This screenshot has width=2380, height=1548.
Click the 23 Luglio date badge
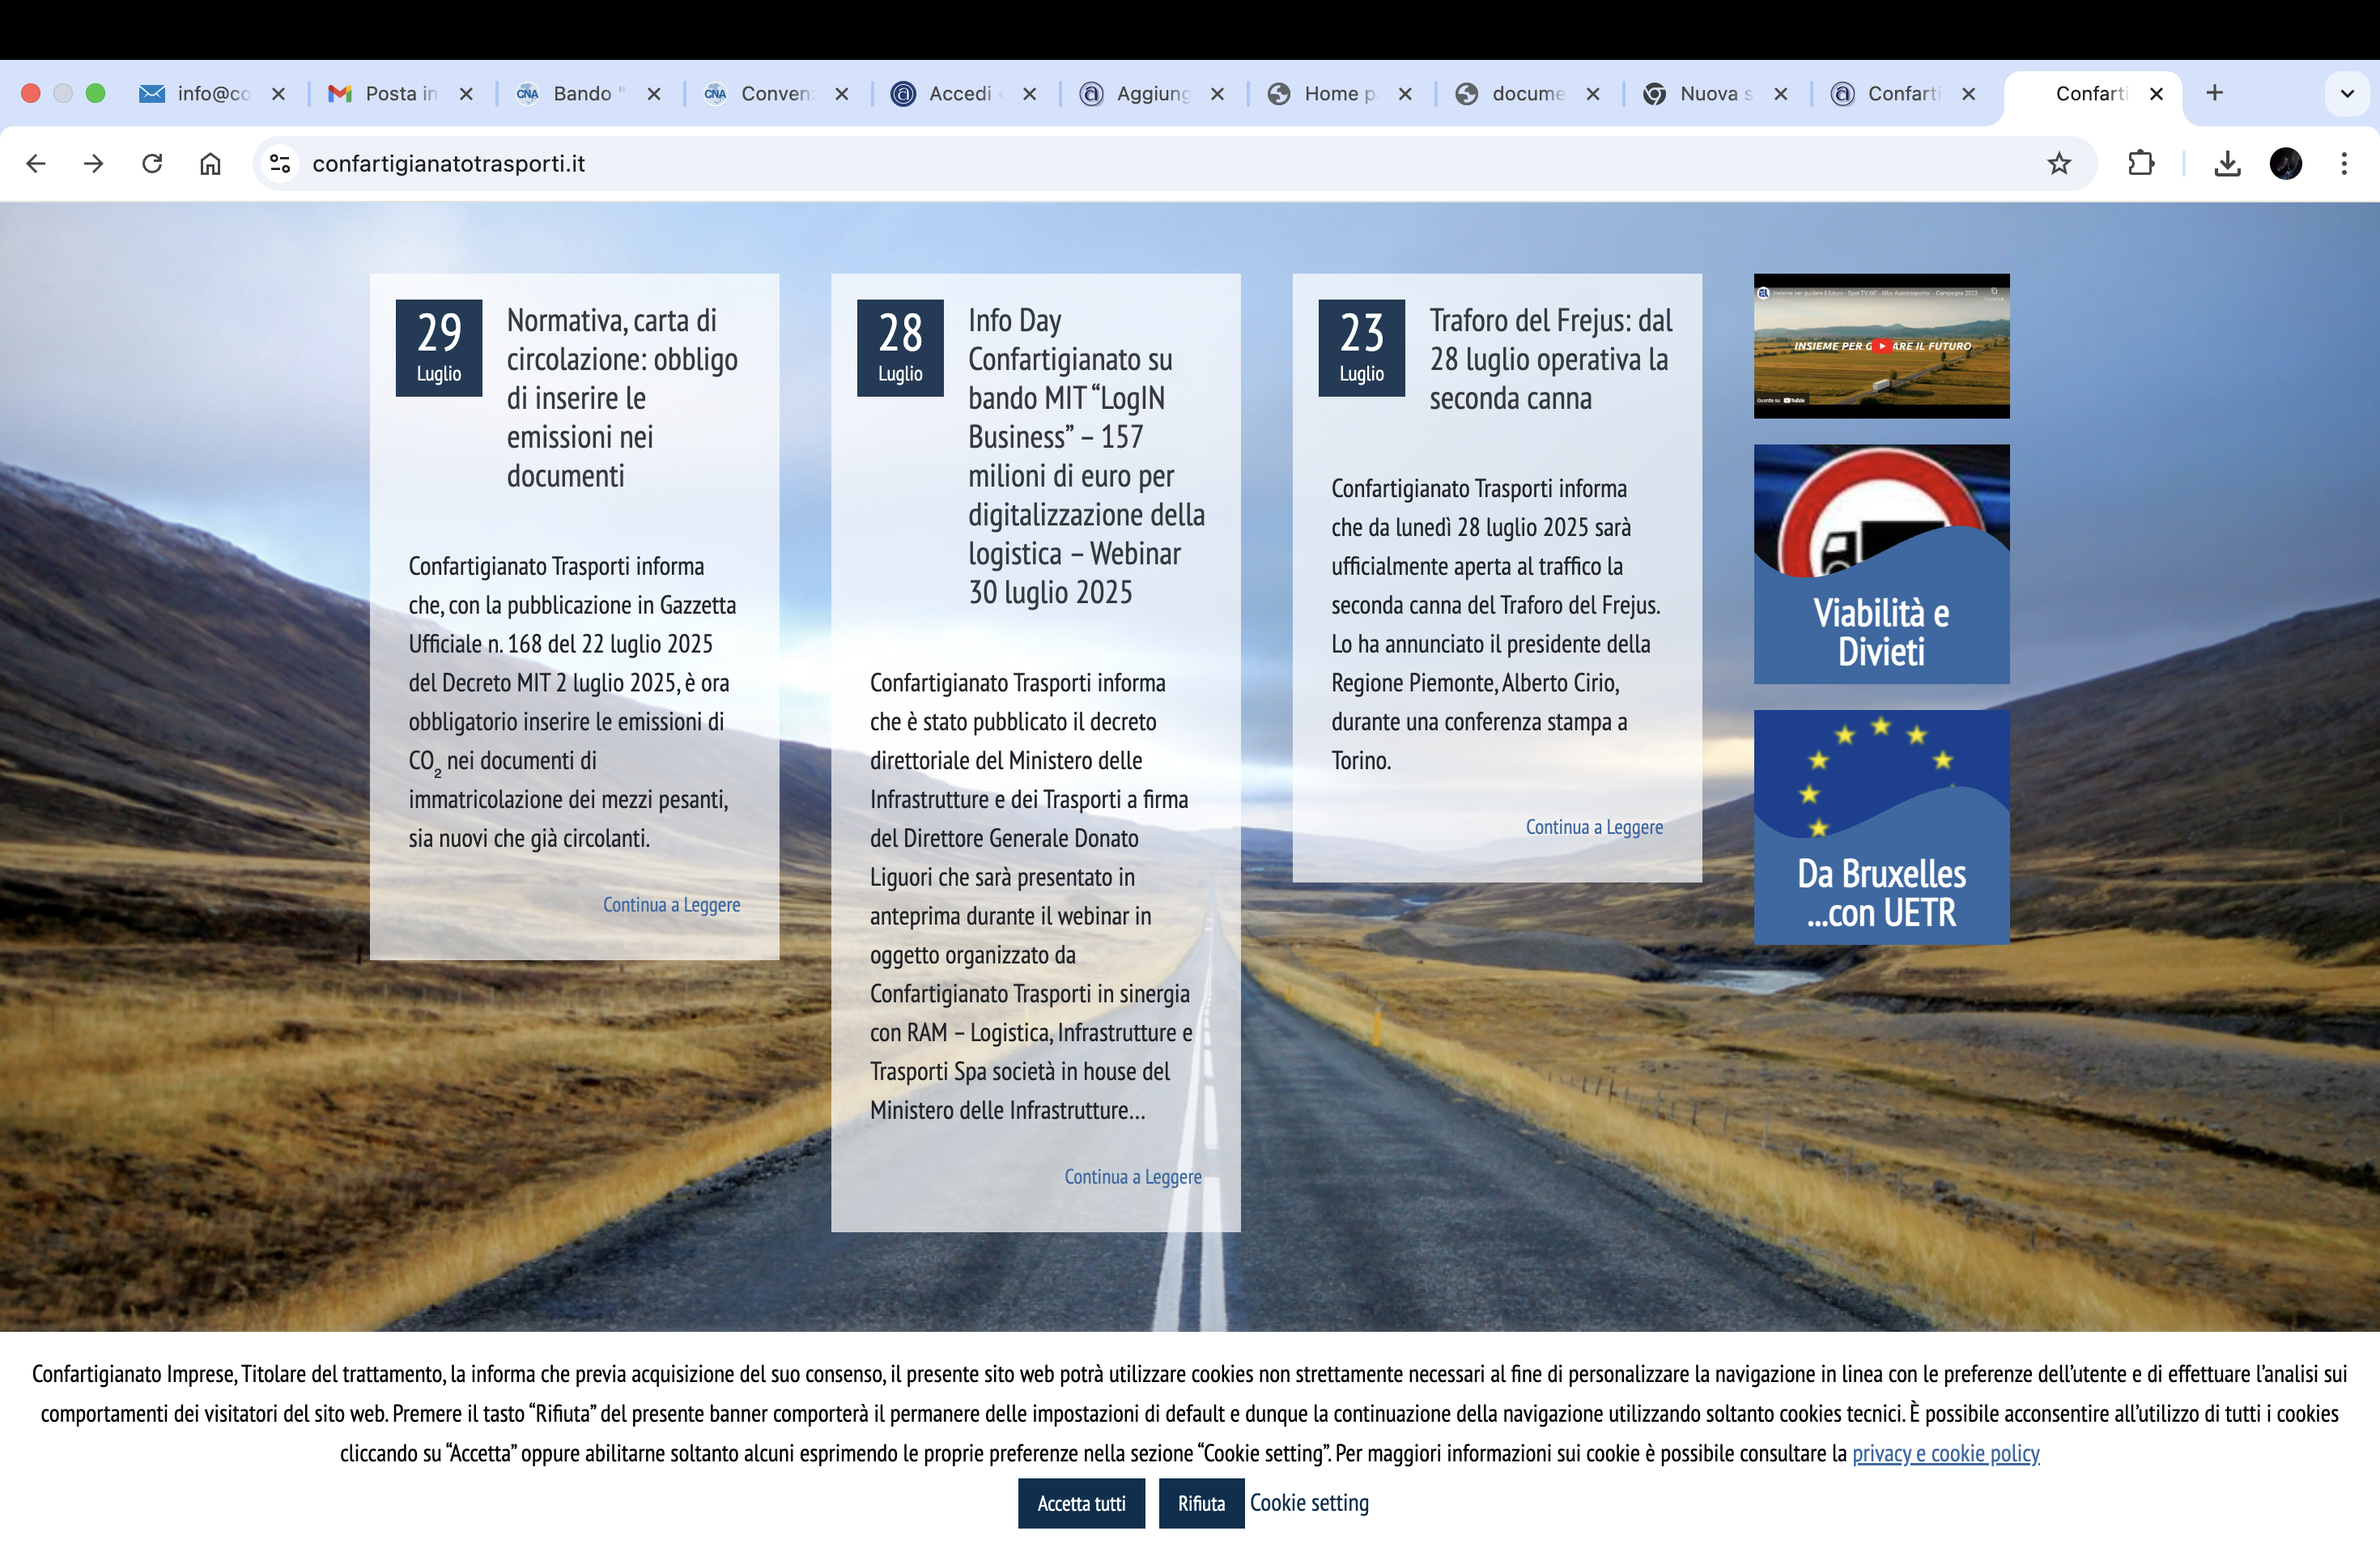pos(1362,348)
